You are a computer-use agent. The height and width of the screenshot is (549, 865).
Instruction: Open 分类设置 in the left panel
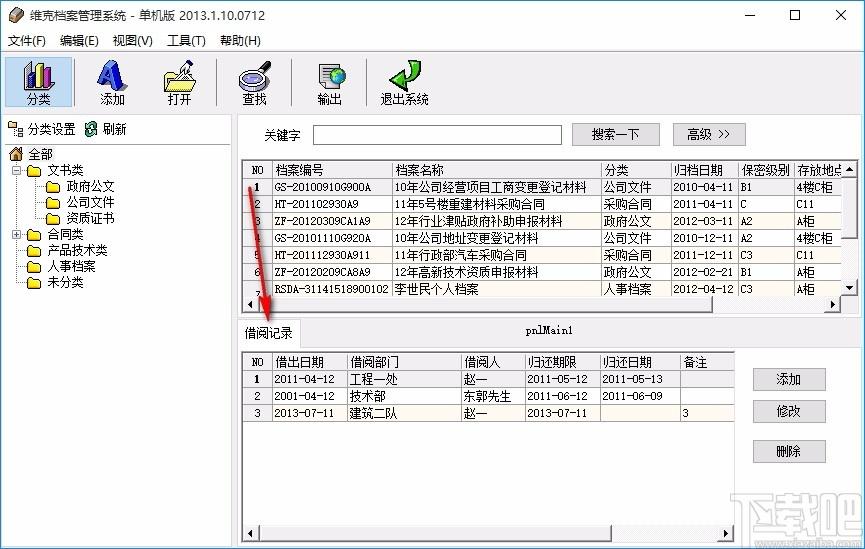pyautogui.click(x=42, y=129)
